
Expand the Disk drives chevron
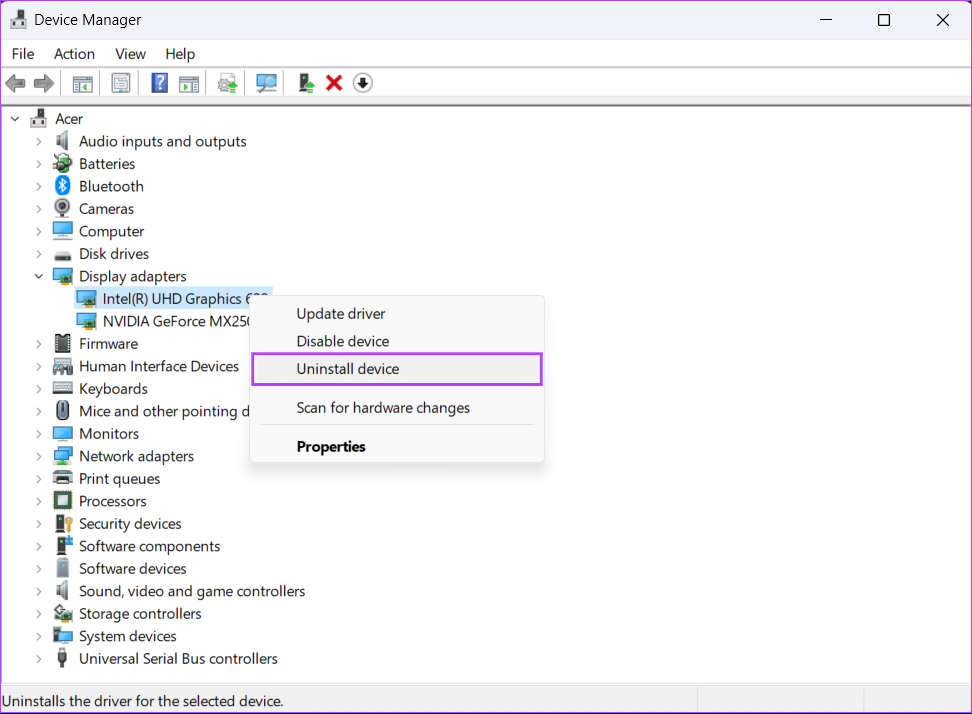(39, 253)
